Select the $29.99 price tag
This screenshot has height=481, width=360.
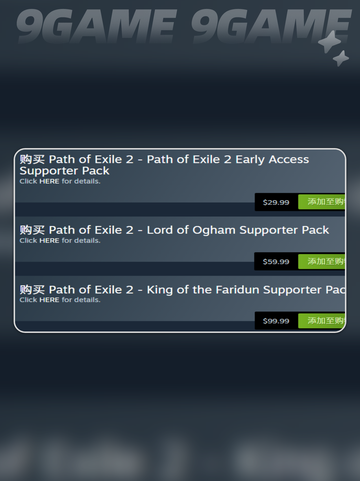(276, 202)
